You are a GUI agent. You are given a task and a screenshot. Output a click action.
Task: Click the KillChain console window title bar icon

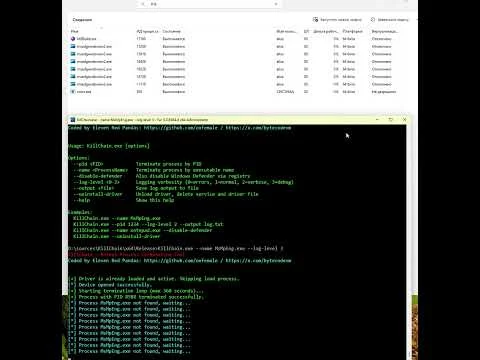click(x=73, y=120)
